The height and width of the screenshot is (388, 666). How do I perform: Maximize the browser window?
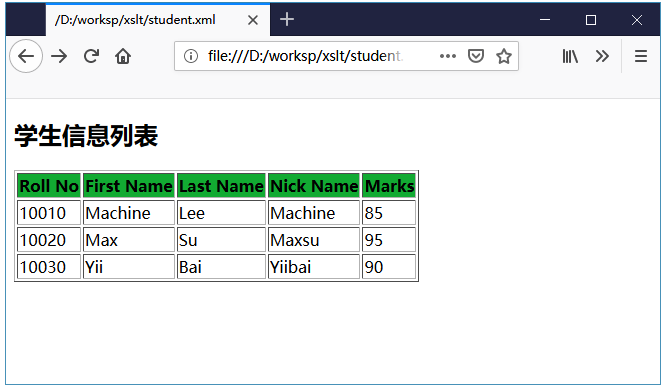tap(591, 20)
